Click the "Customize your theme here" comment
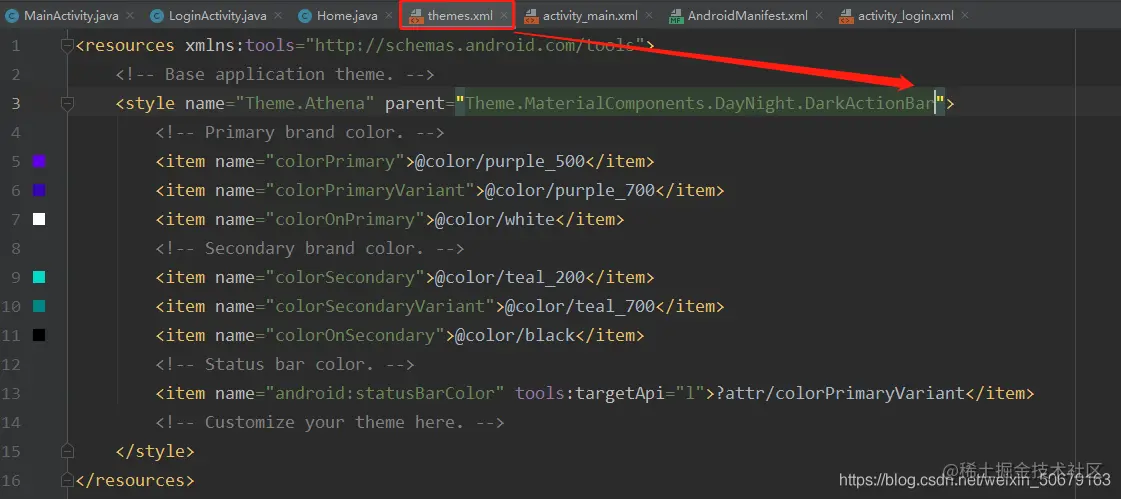The width and height of the screenshot is (1121, 499). (x=330, y=423)
